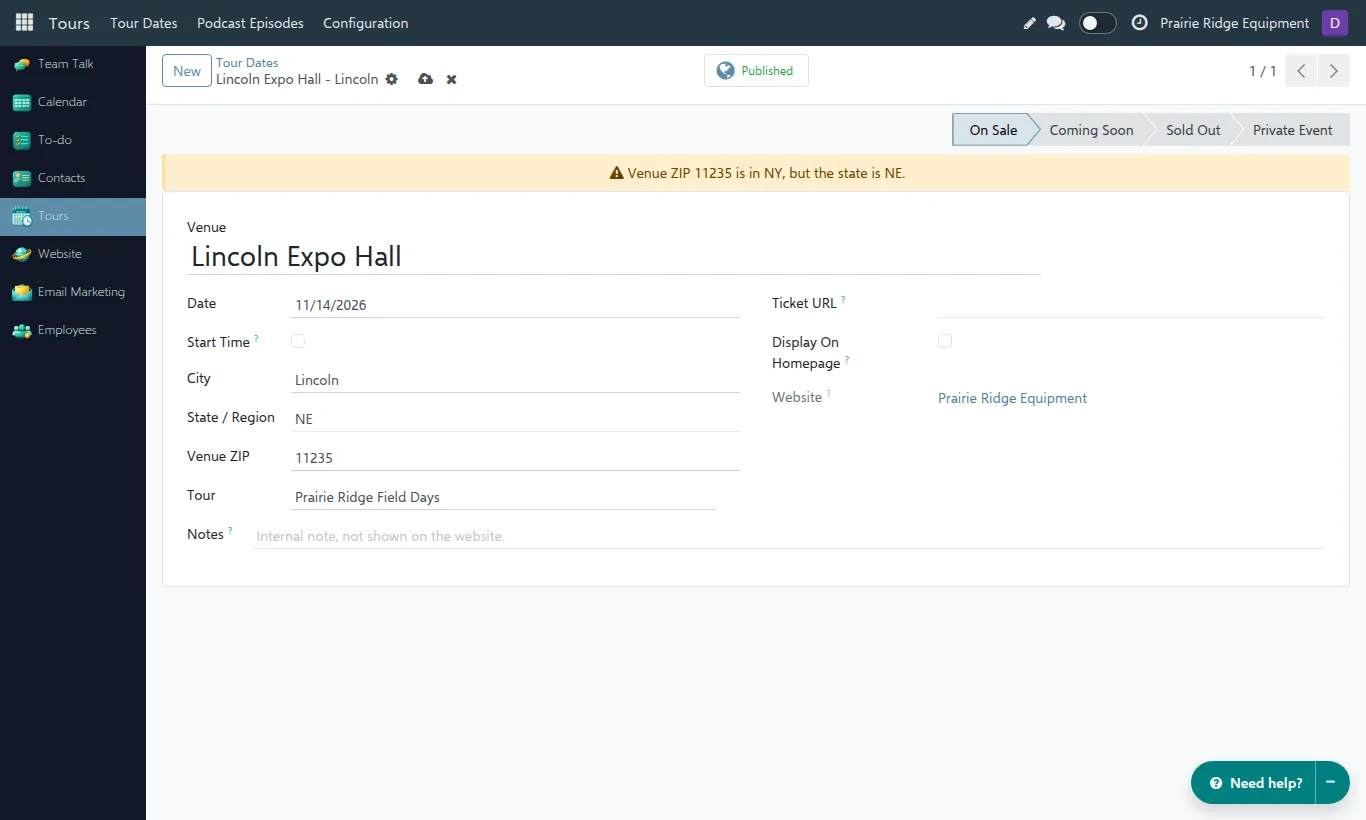Select the On Sale status
The width and height of the screenshot is (1366, 820).
point(992,130)
